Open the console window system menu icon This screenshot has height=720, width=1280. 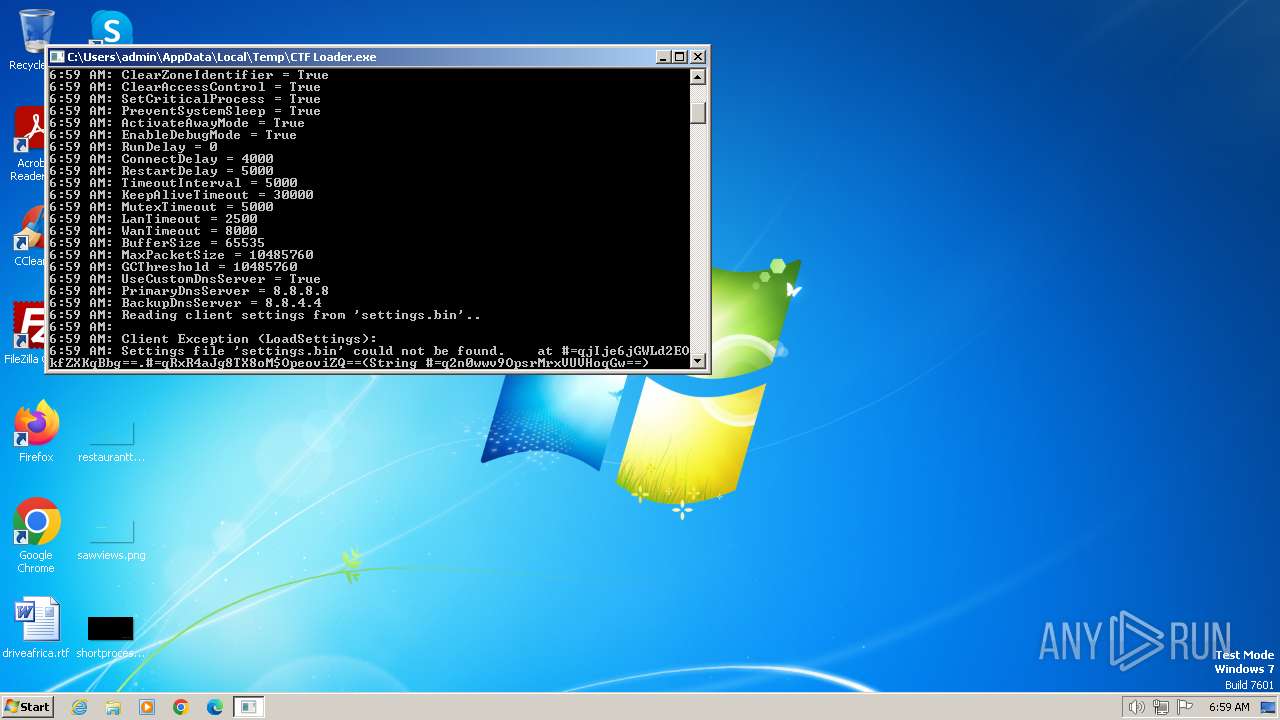[x=57, y=57]
